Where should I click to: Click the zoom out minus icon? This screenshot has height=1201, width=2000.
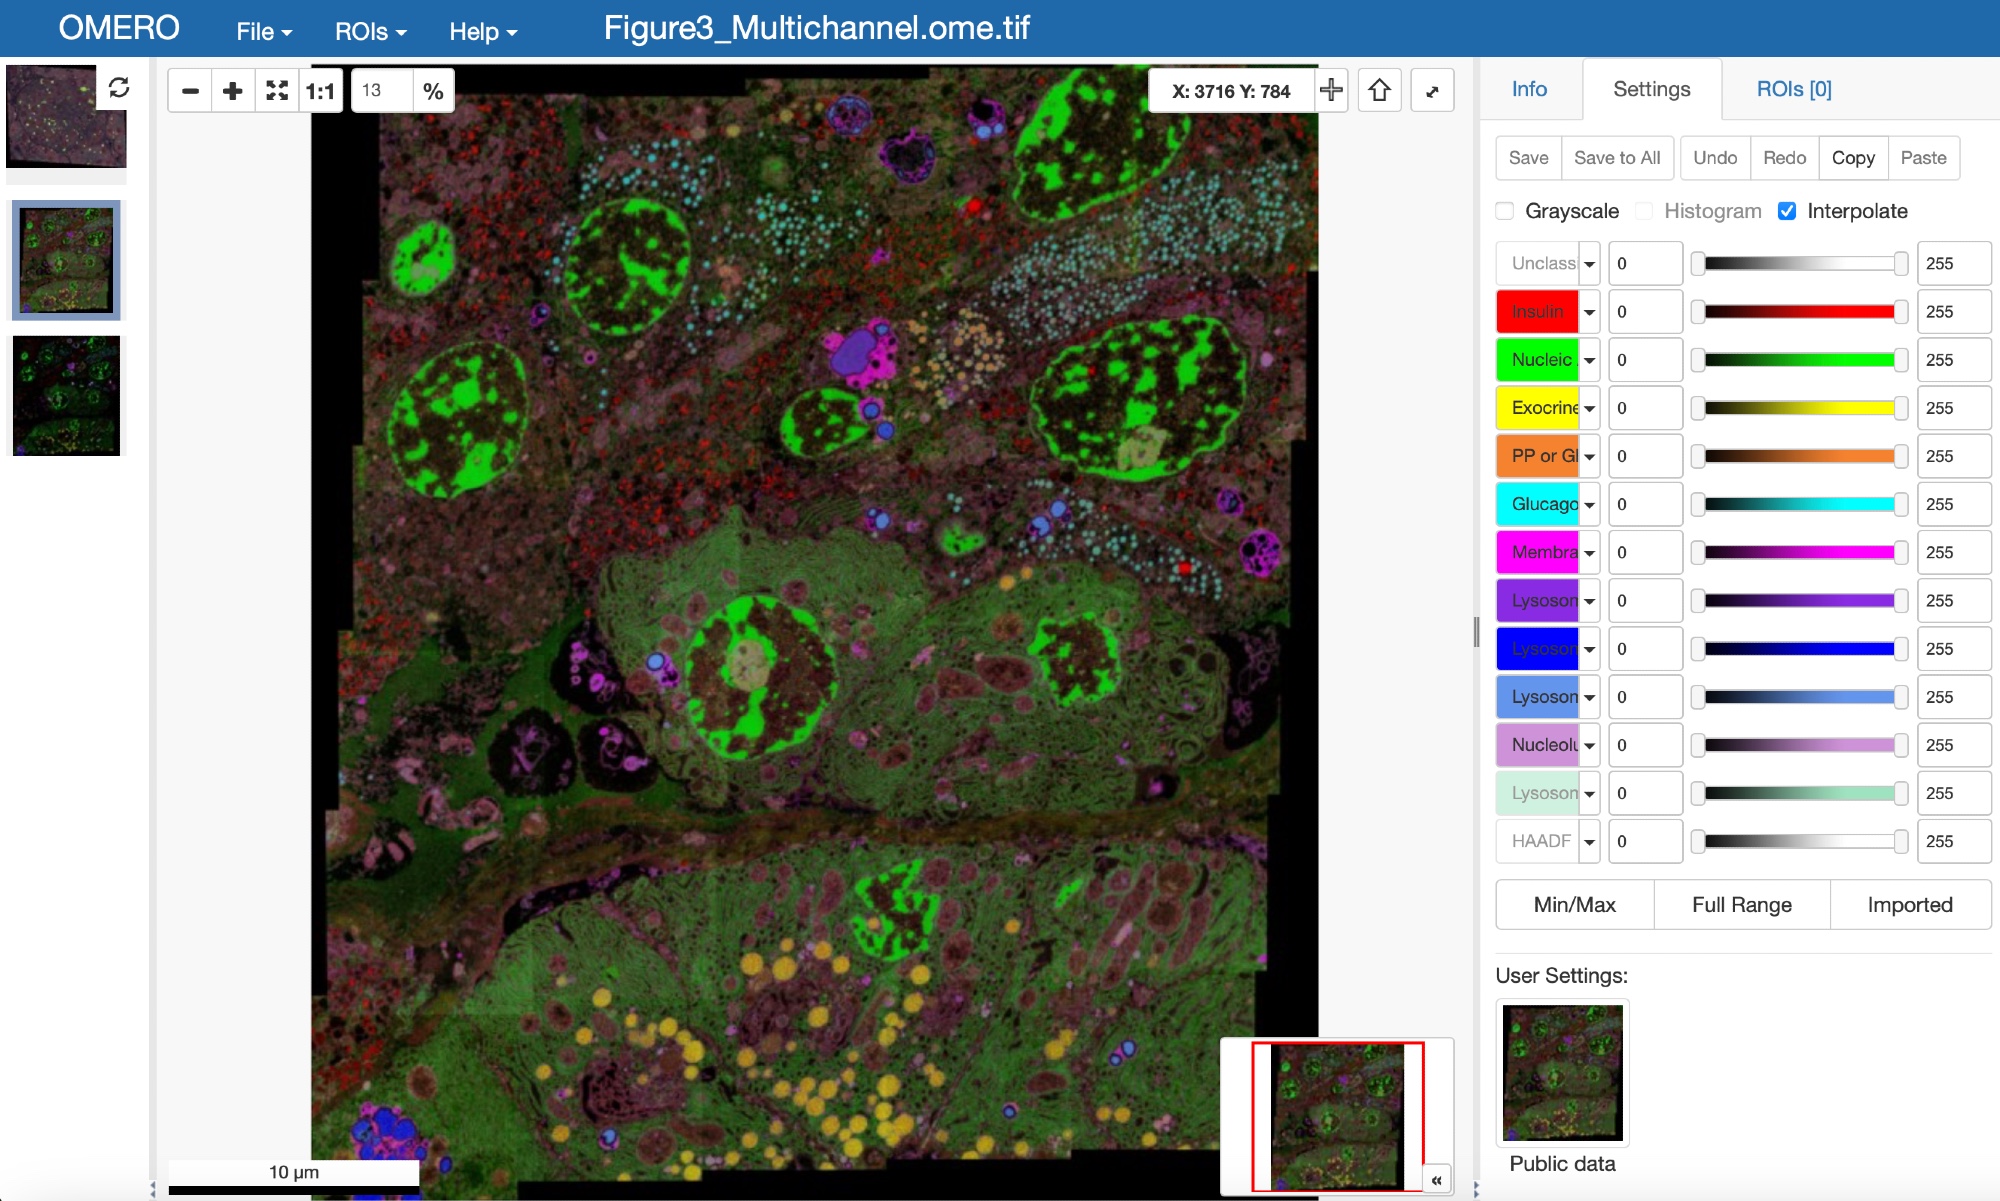coord(190,91)
